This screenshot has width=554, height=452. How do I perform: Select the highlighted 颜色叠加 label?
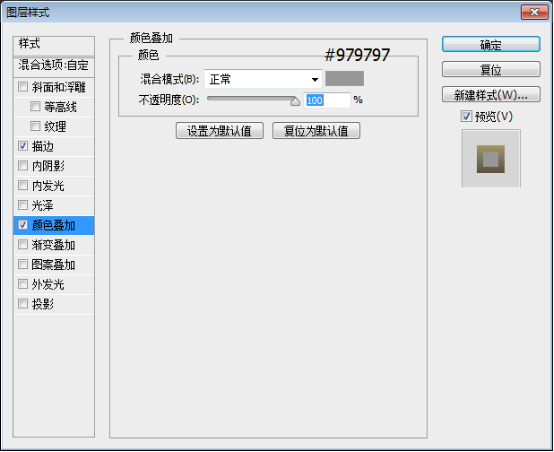[x=53, y=225]
